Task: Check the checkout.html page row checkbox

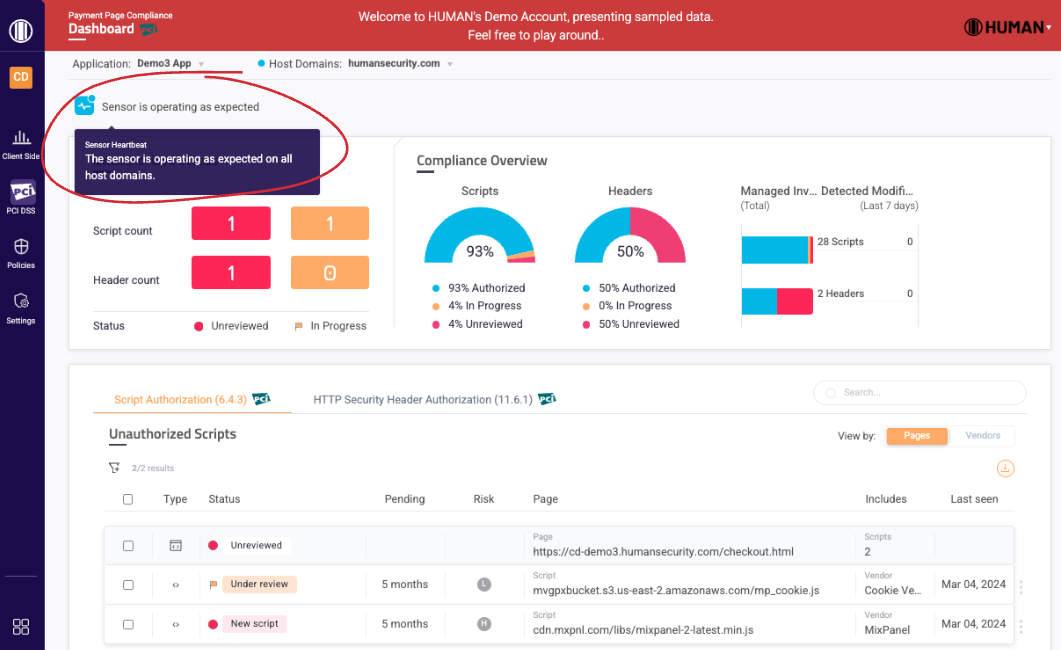Action: (128, 546)
